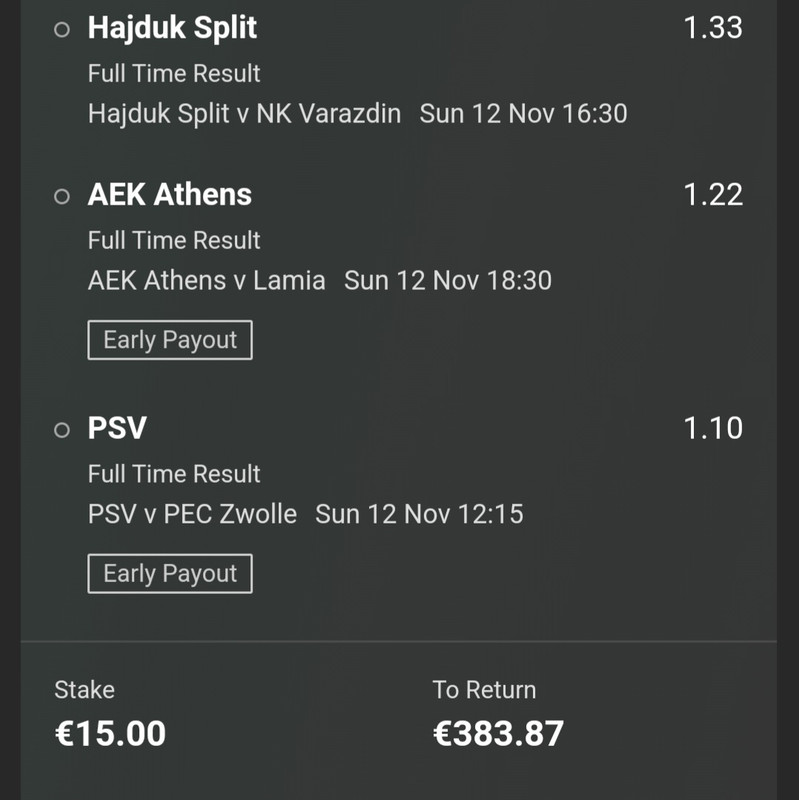The height and width of the screenshot is (800, 799).
Task: Open PSV v PEC Zwolle match
Action: [192, 514]
